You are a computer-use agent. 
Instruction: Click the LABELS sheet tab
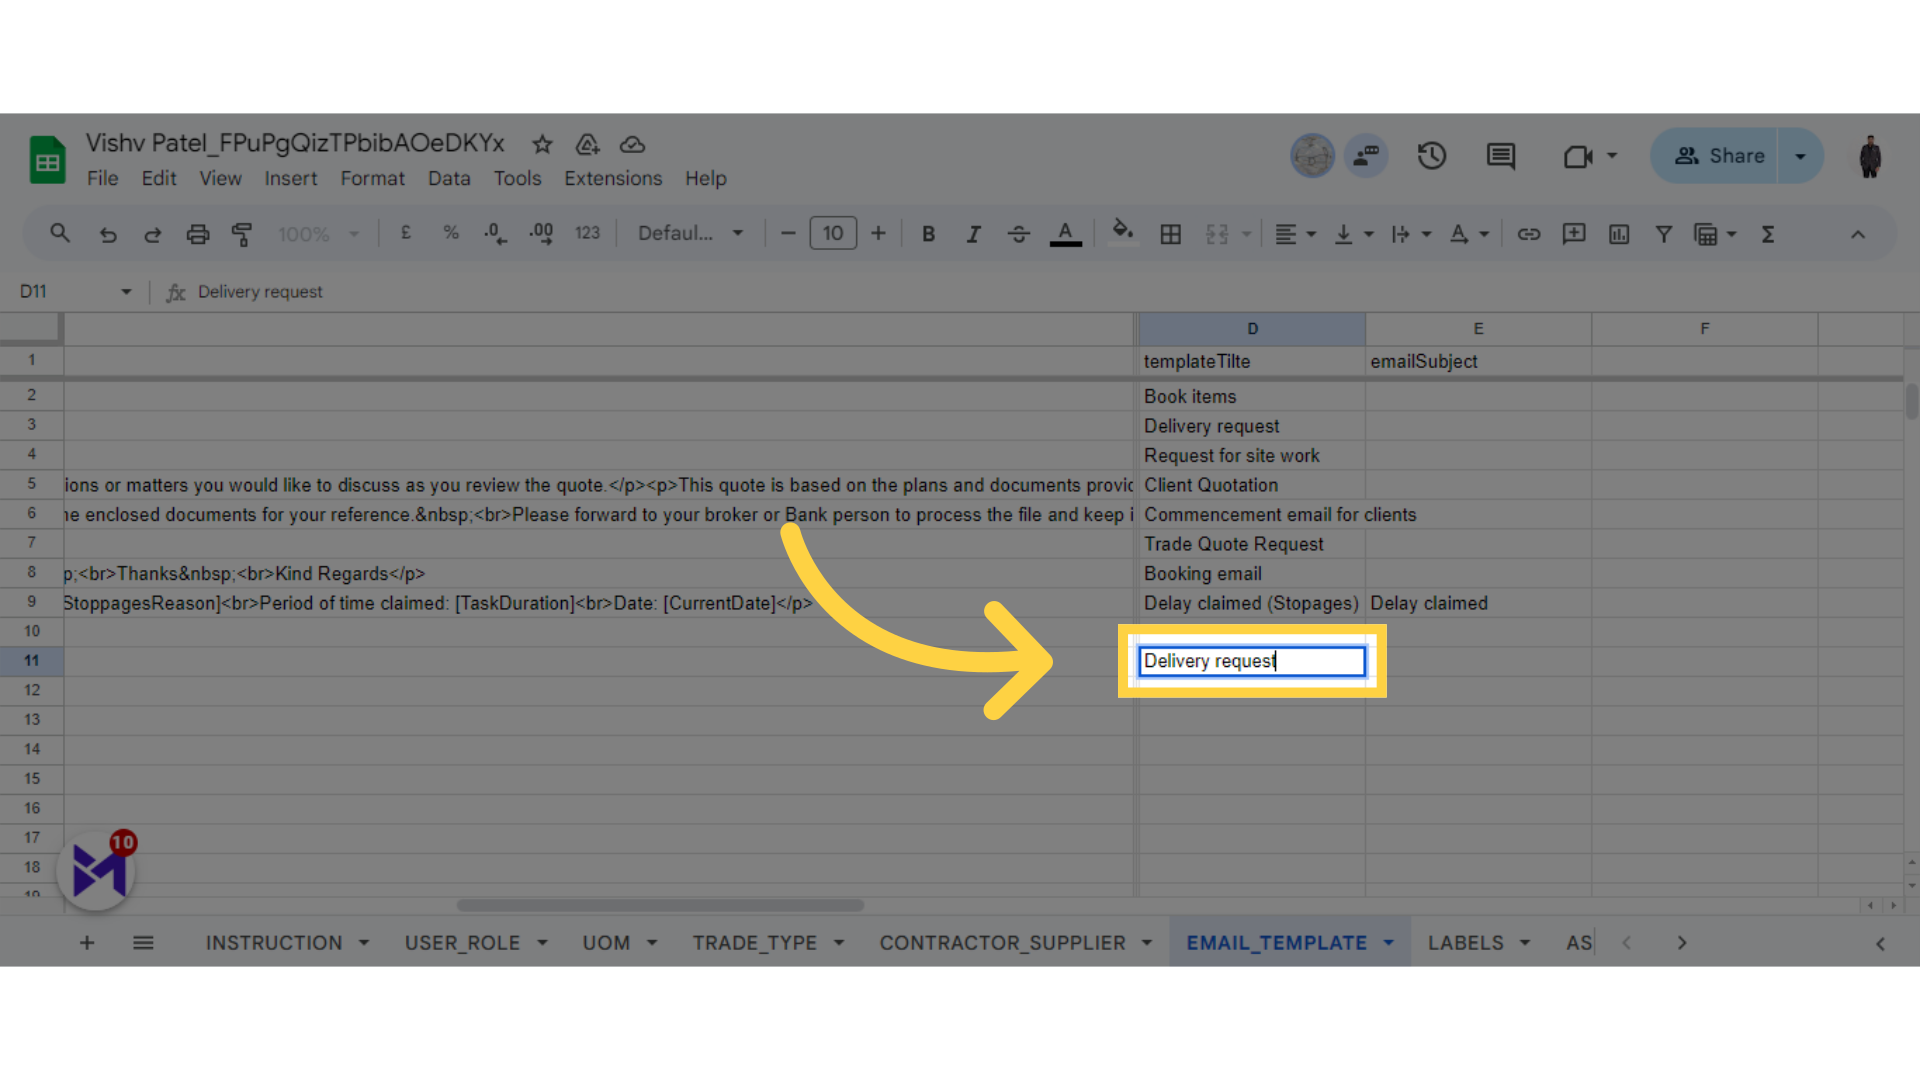tap(1468, 942)
